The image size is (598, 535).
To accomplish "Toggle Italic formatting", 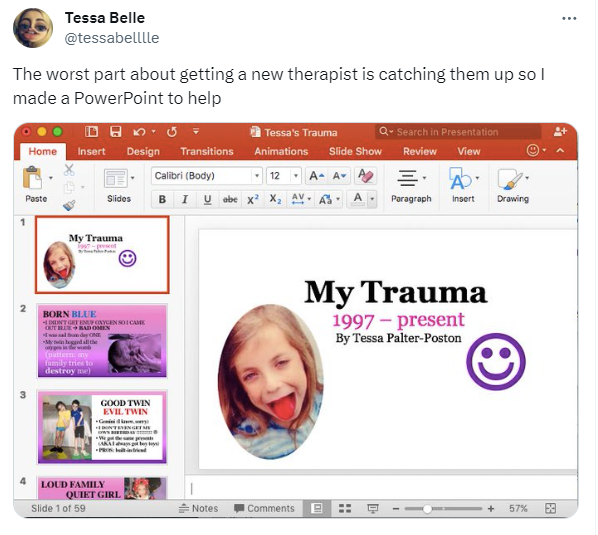I will 185,199.
